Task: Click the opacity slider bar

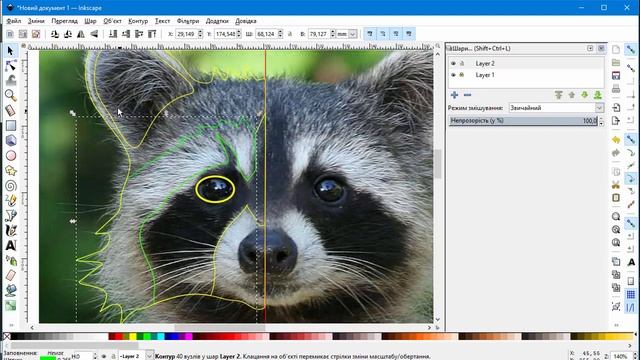Action: pos(524,121)
